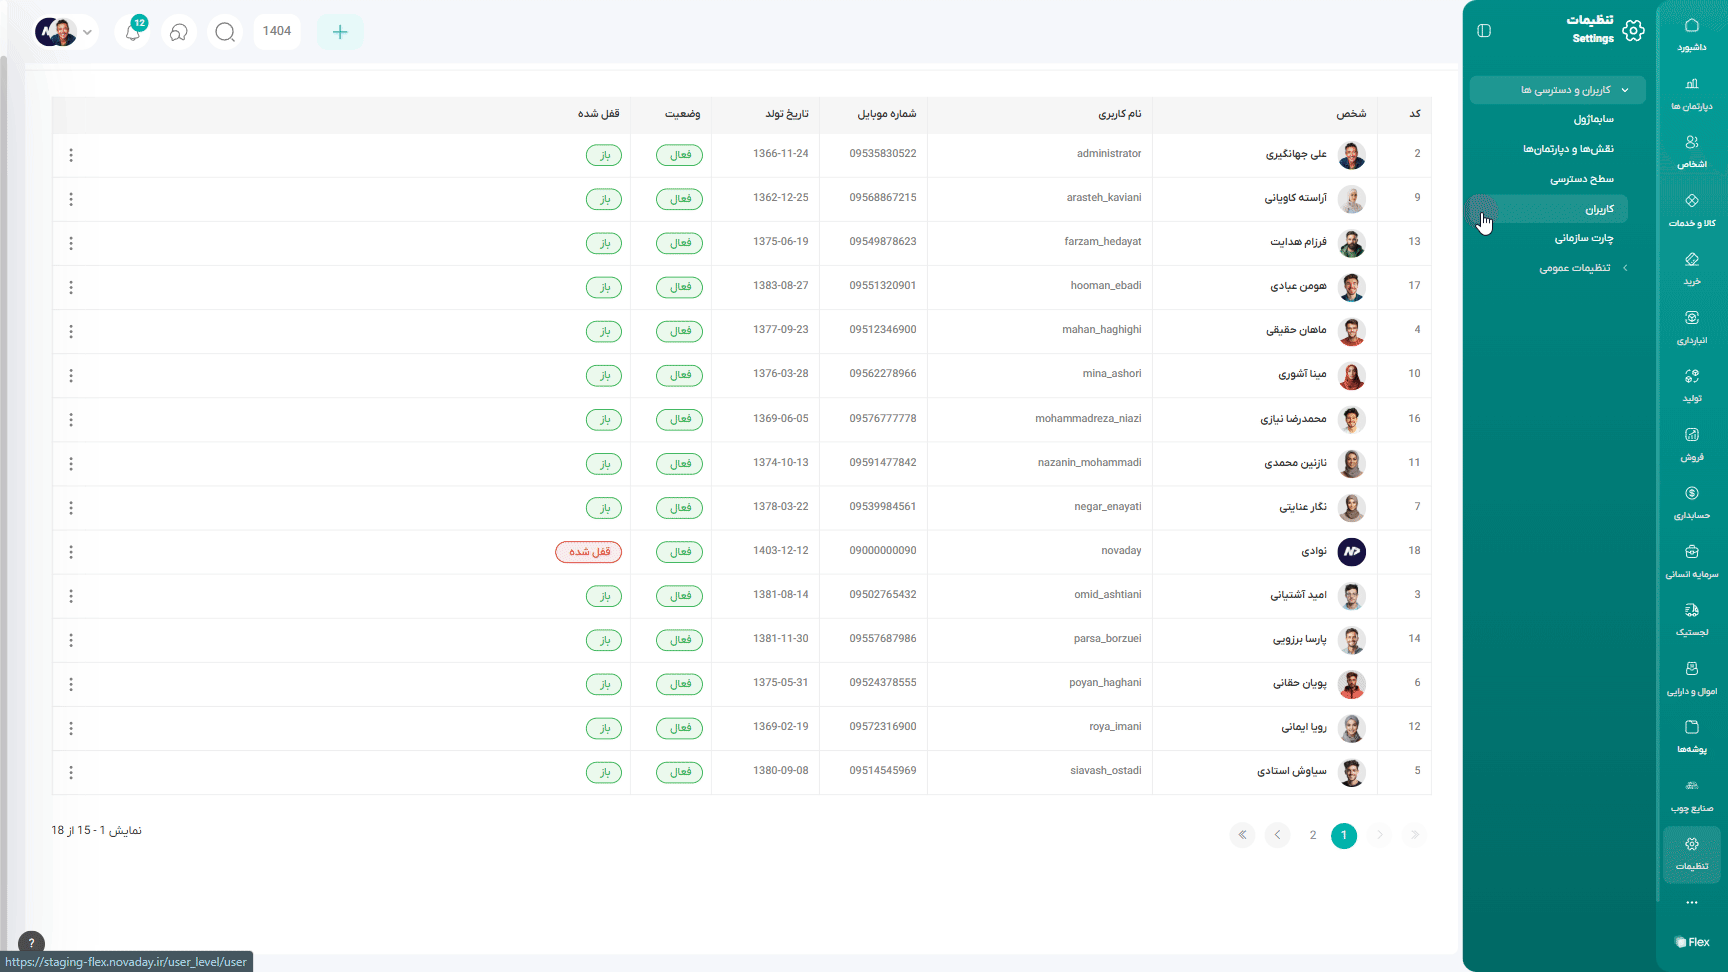Select the چارت سازمانی menu item
1728x972 pixels.
point(1583,238)
